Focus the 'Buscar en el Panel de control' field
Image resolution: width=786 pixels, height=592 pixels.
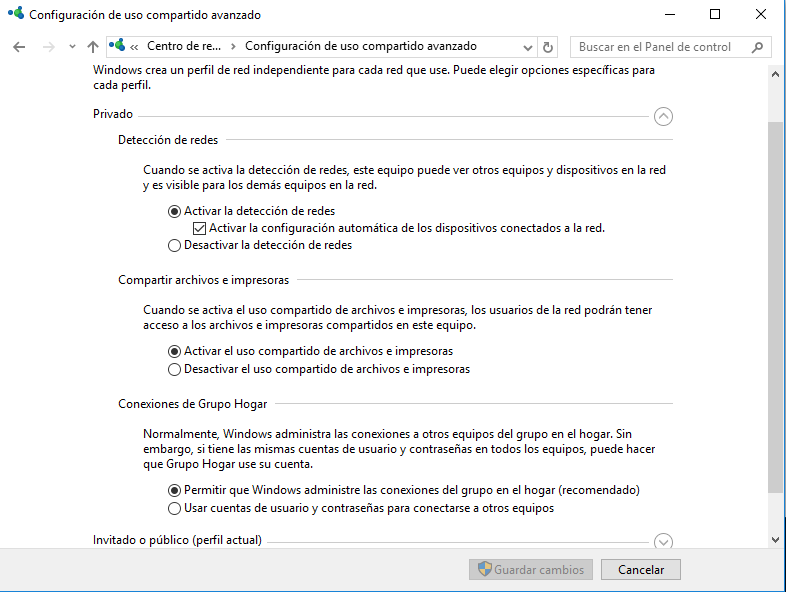[671, 47]
